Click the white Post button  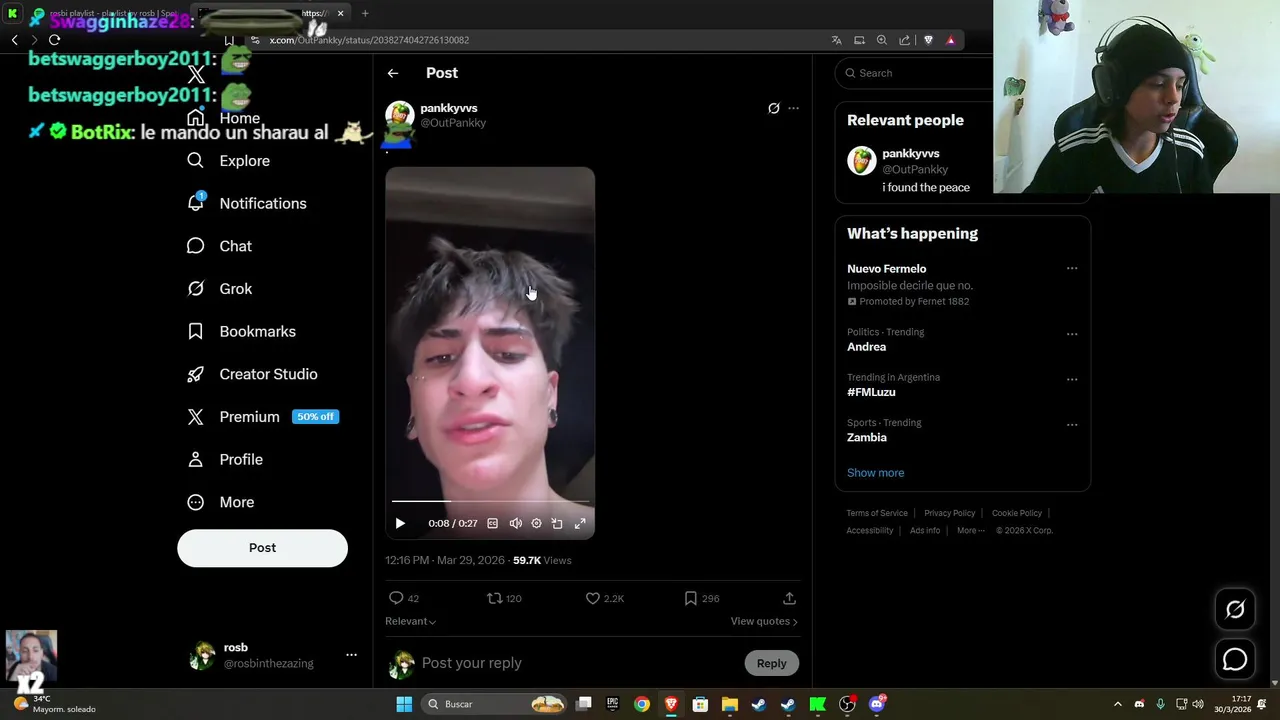pyautogui.click(x=262, y=548)
